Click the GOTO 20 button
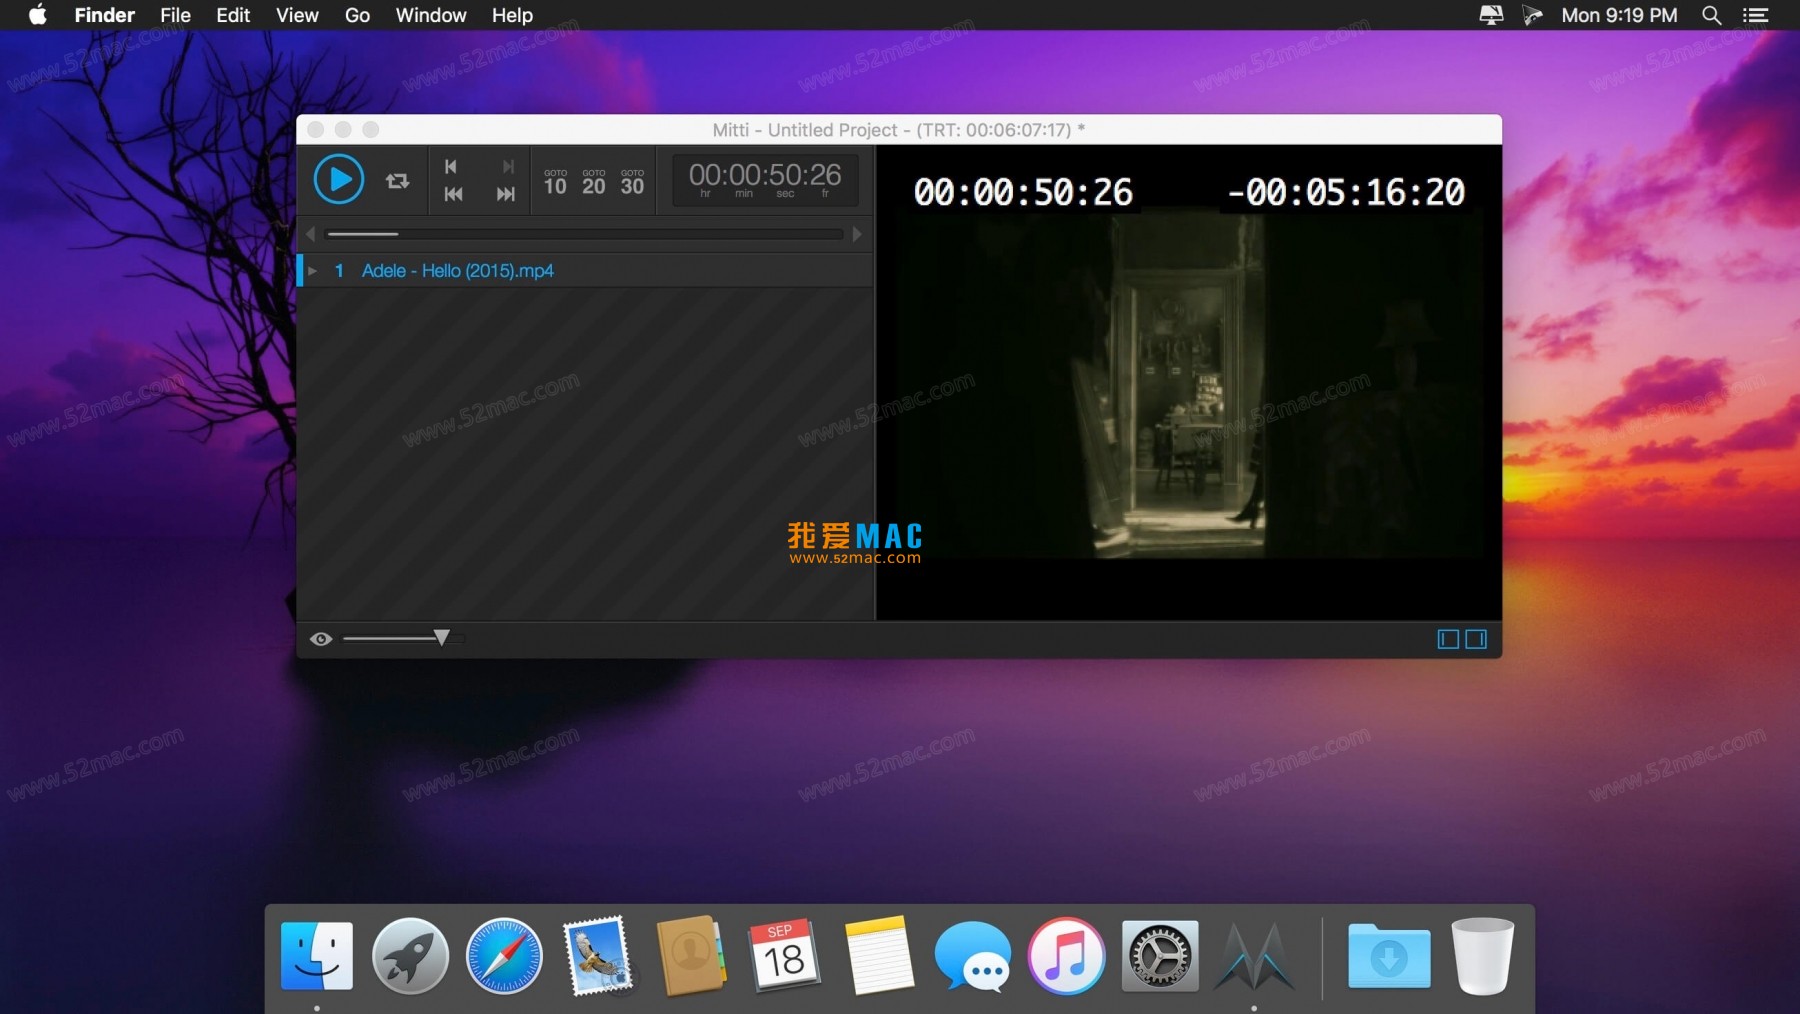The image size is (1800, 1014). [x=594, y=182]
